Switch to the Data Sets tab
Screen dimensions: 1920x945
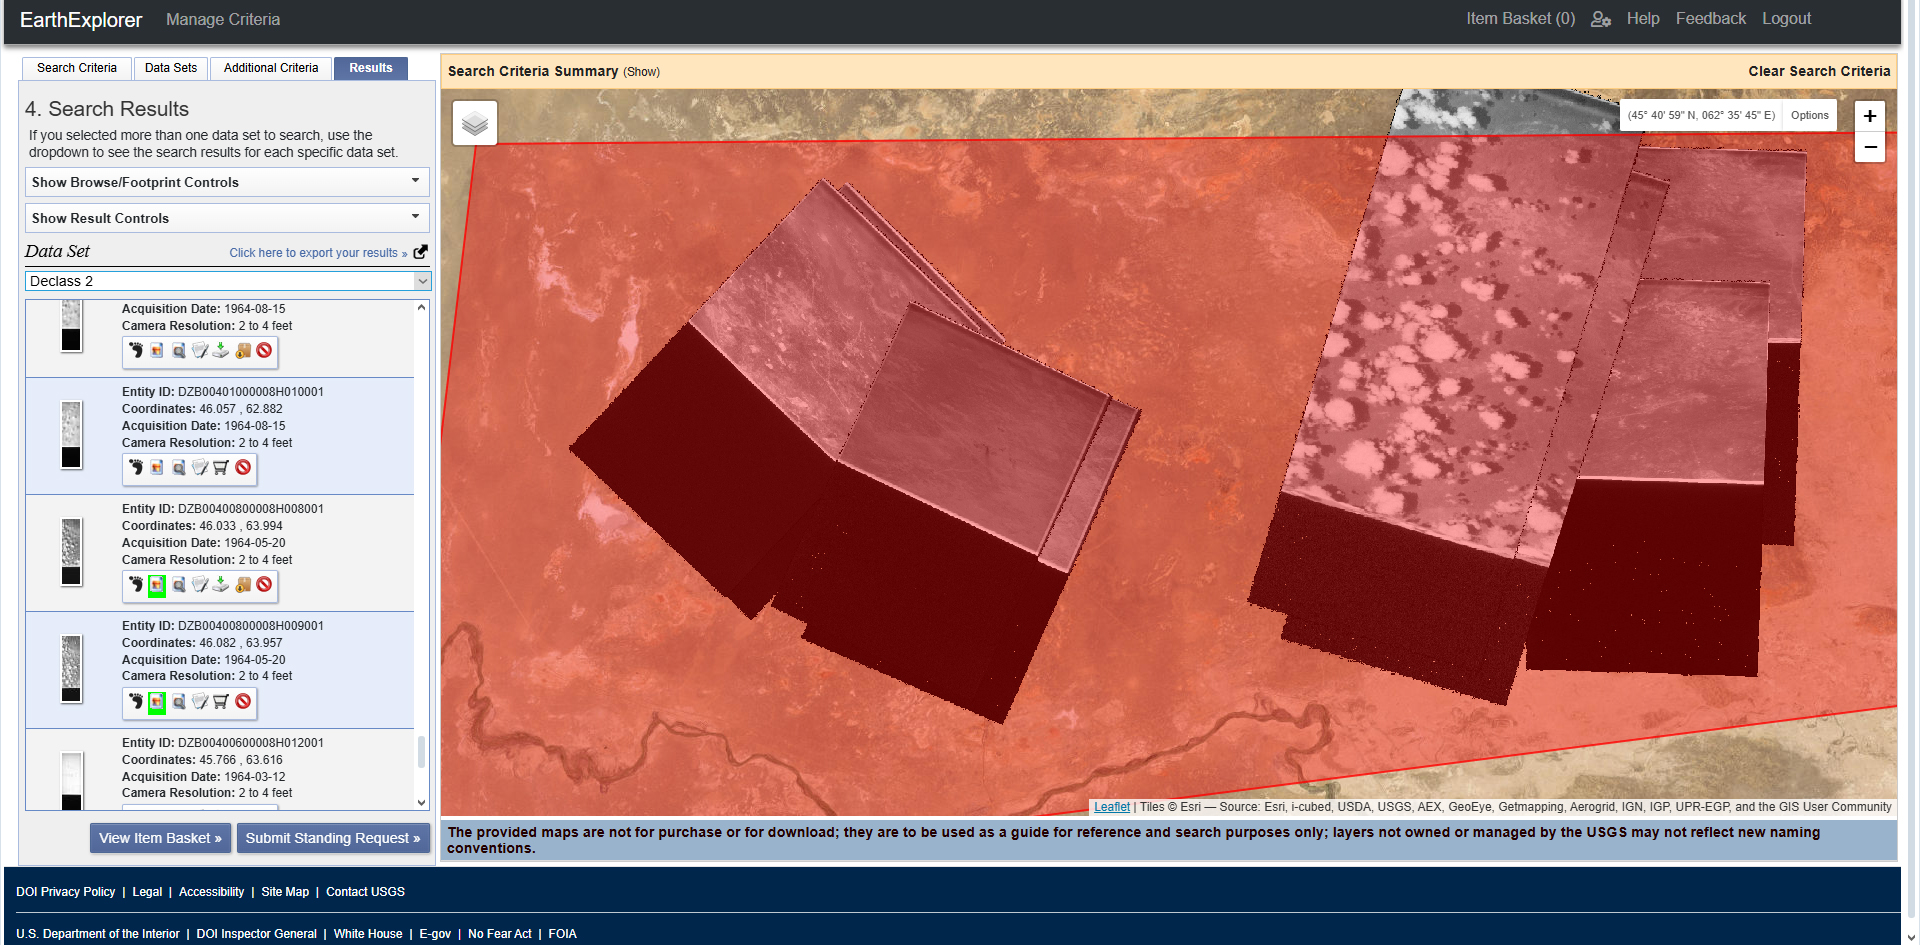(170, 68)
